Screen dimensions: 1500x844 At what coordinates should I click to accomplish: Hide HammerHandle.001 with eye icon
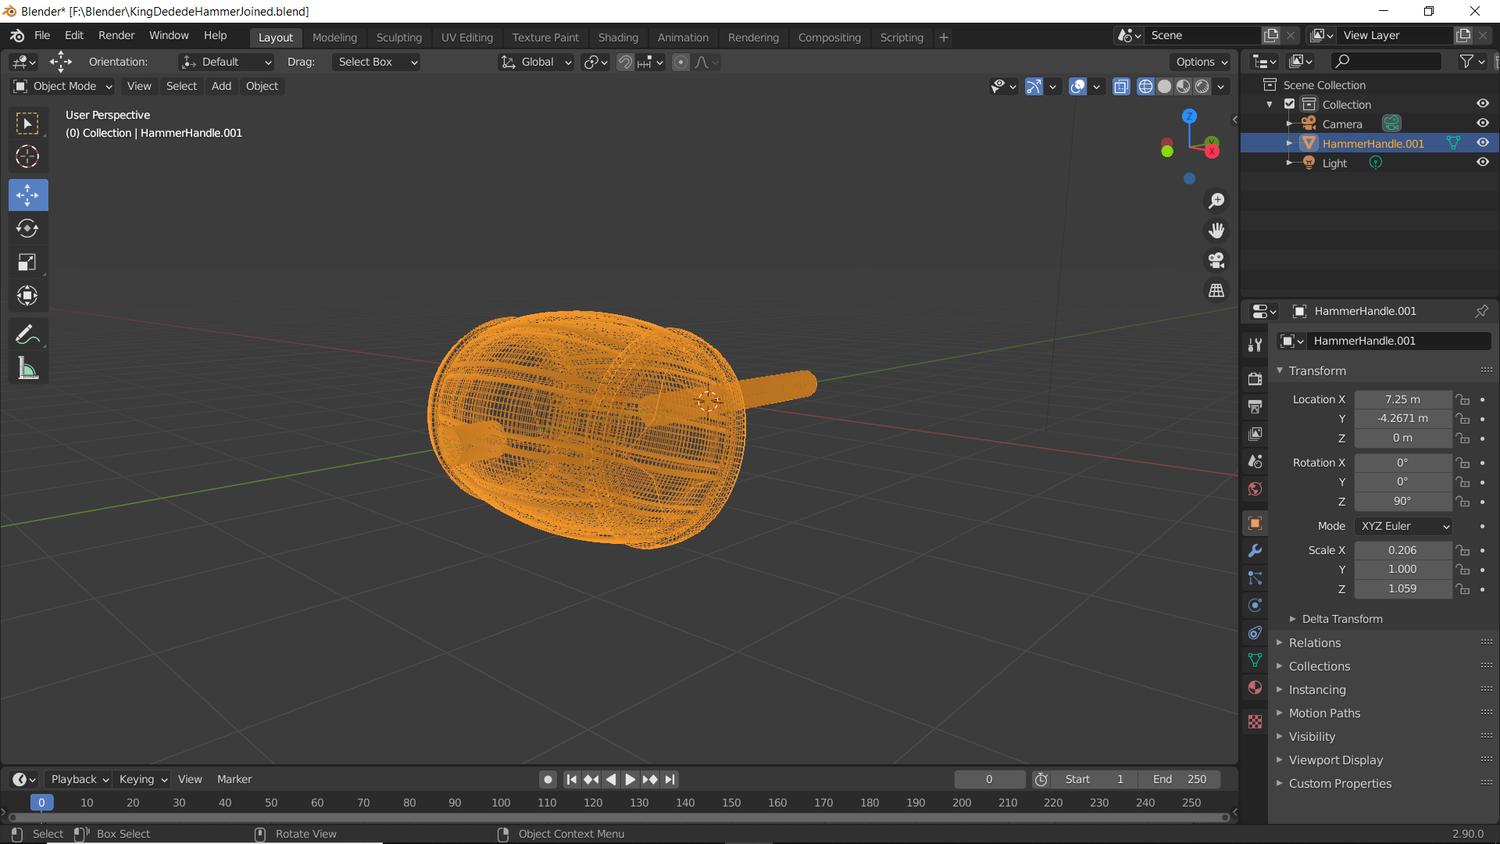tap(1482, 143)
